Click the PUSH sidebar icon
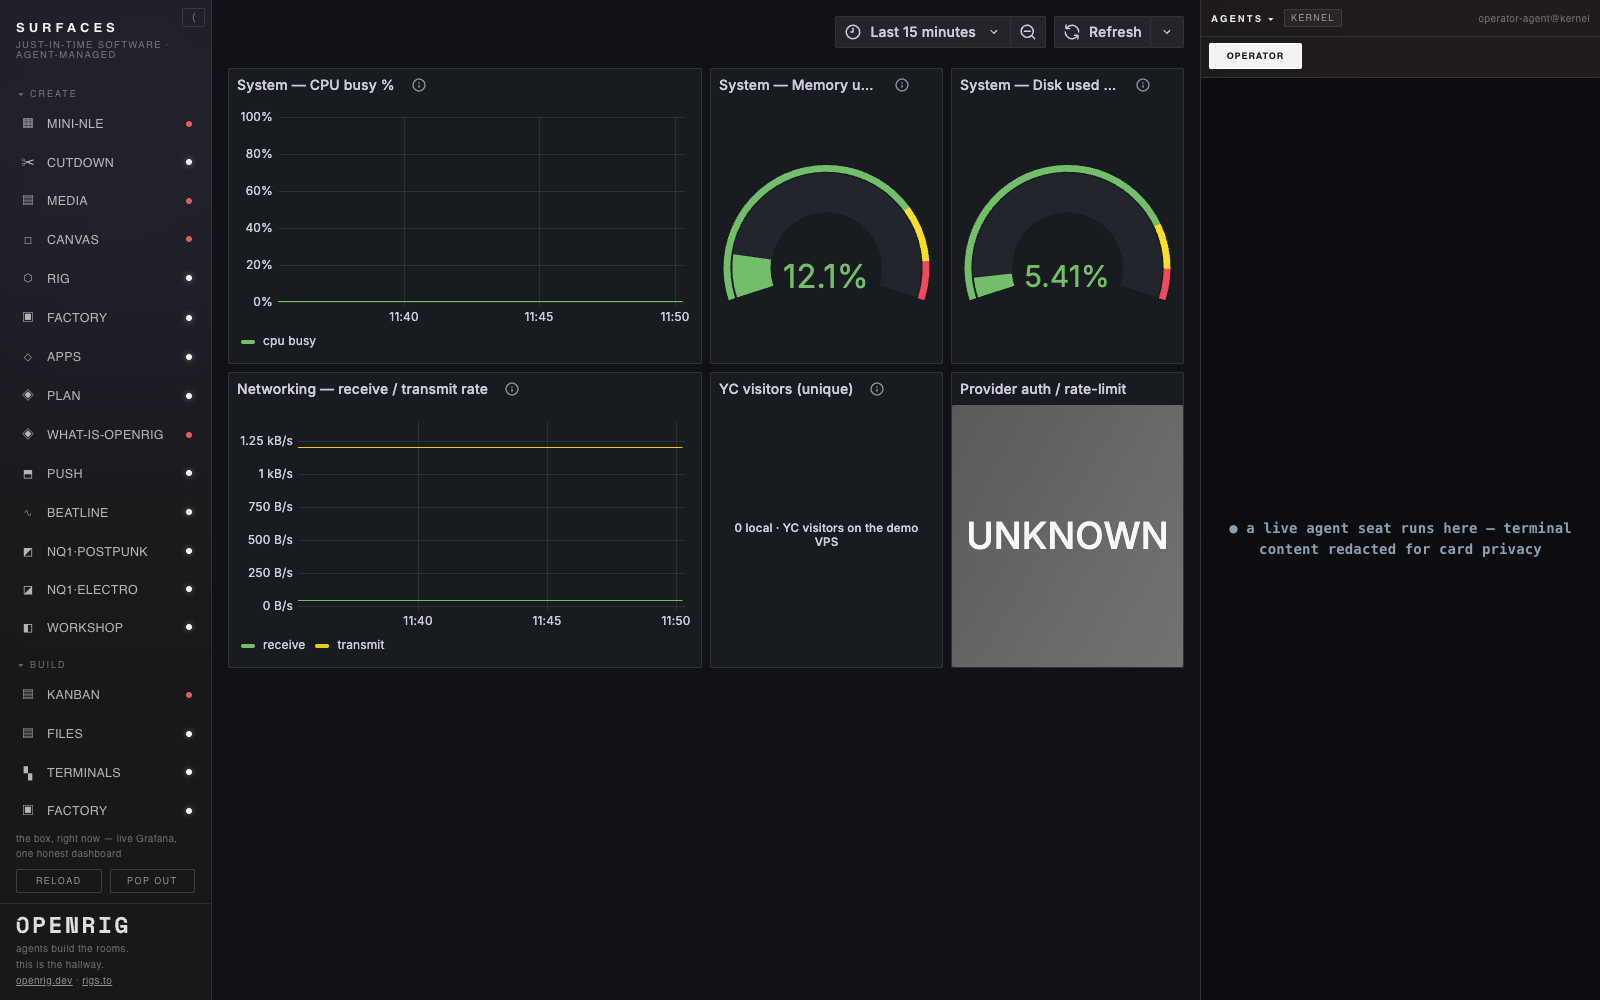Image resolution: width=1600 pixels, height=1000 pixels. point(28,474)
